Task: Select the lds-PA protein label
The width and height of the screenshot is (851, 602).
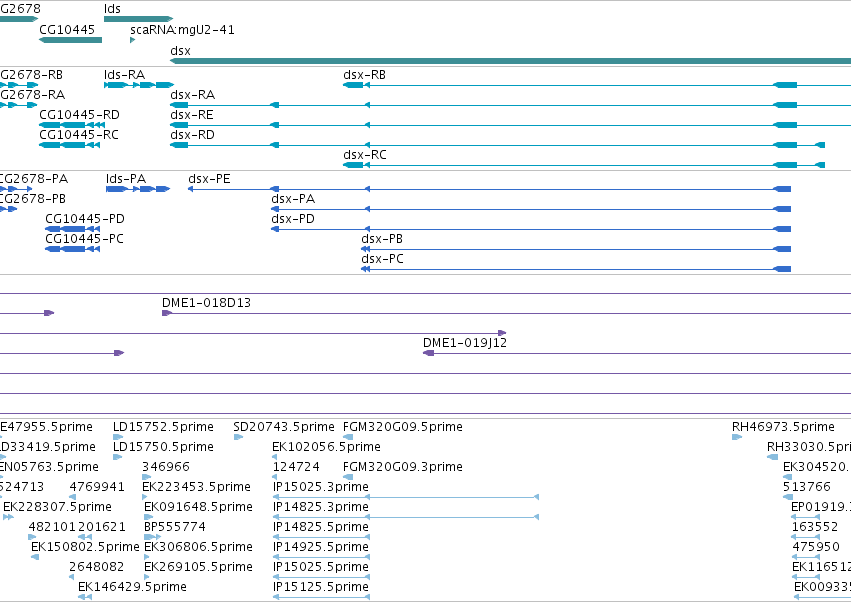Action: click(126, 179)
